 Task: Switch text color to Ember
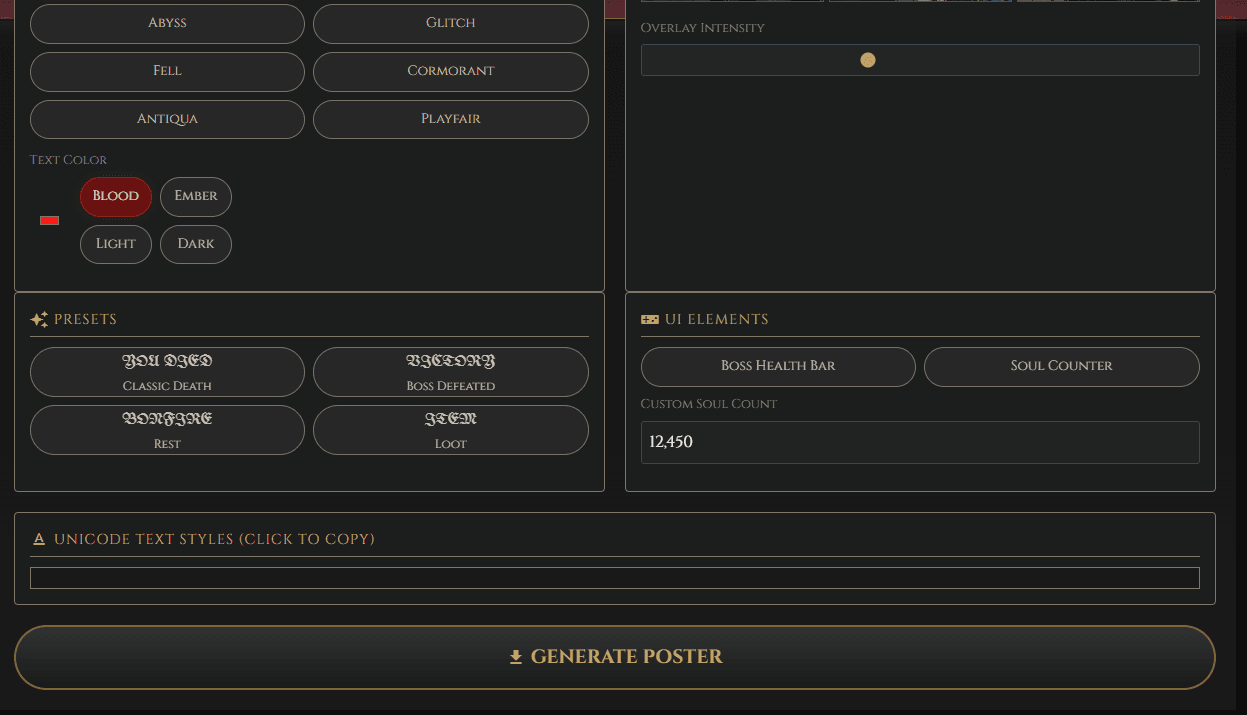(195, 196)
